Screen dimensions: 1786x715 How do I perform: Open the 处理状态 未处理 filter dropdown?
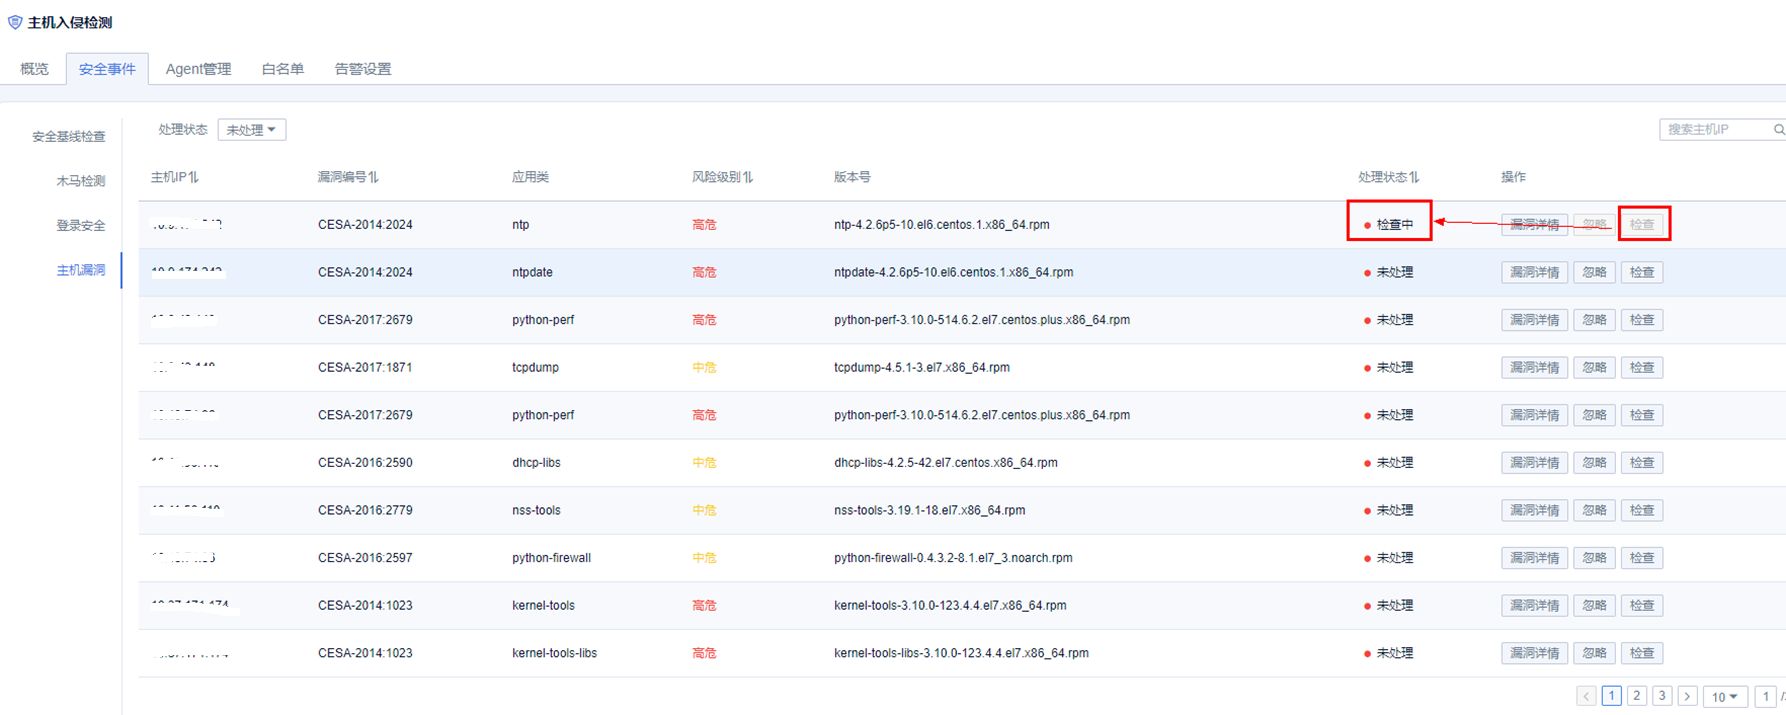click(252, 130)
